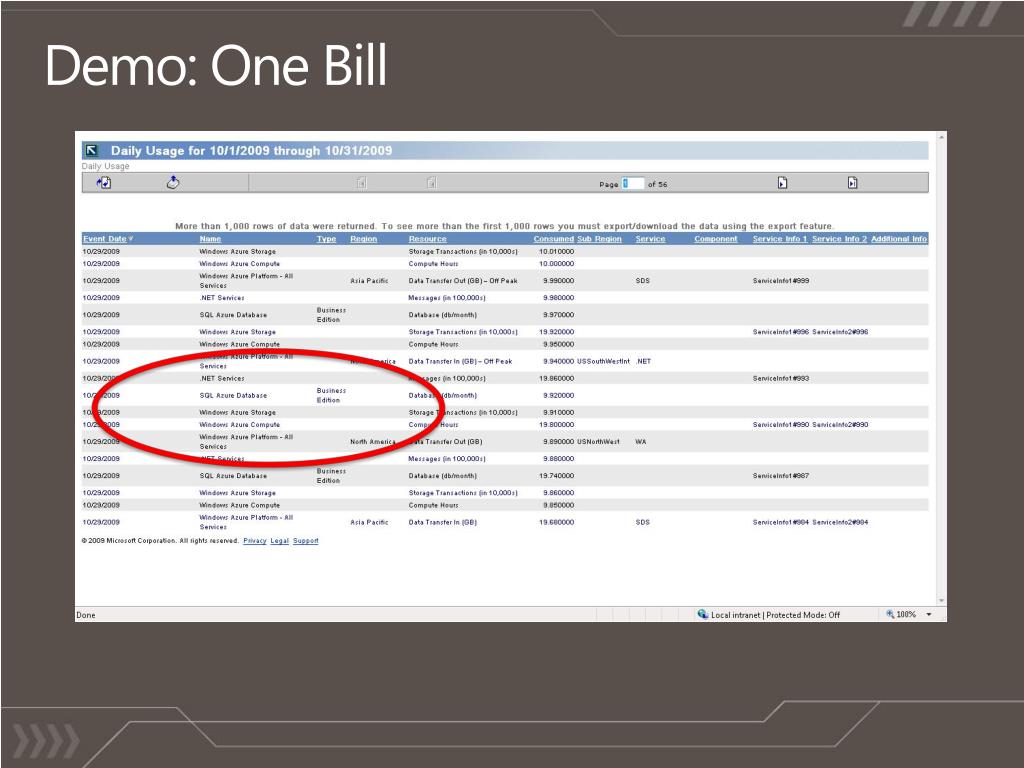Click the ServiceInfo1#984 cell
This screenshot has width=1024, height=768.
pyautogui.click(x=780, y=522)
